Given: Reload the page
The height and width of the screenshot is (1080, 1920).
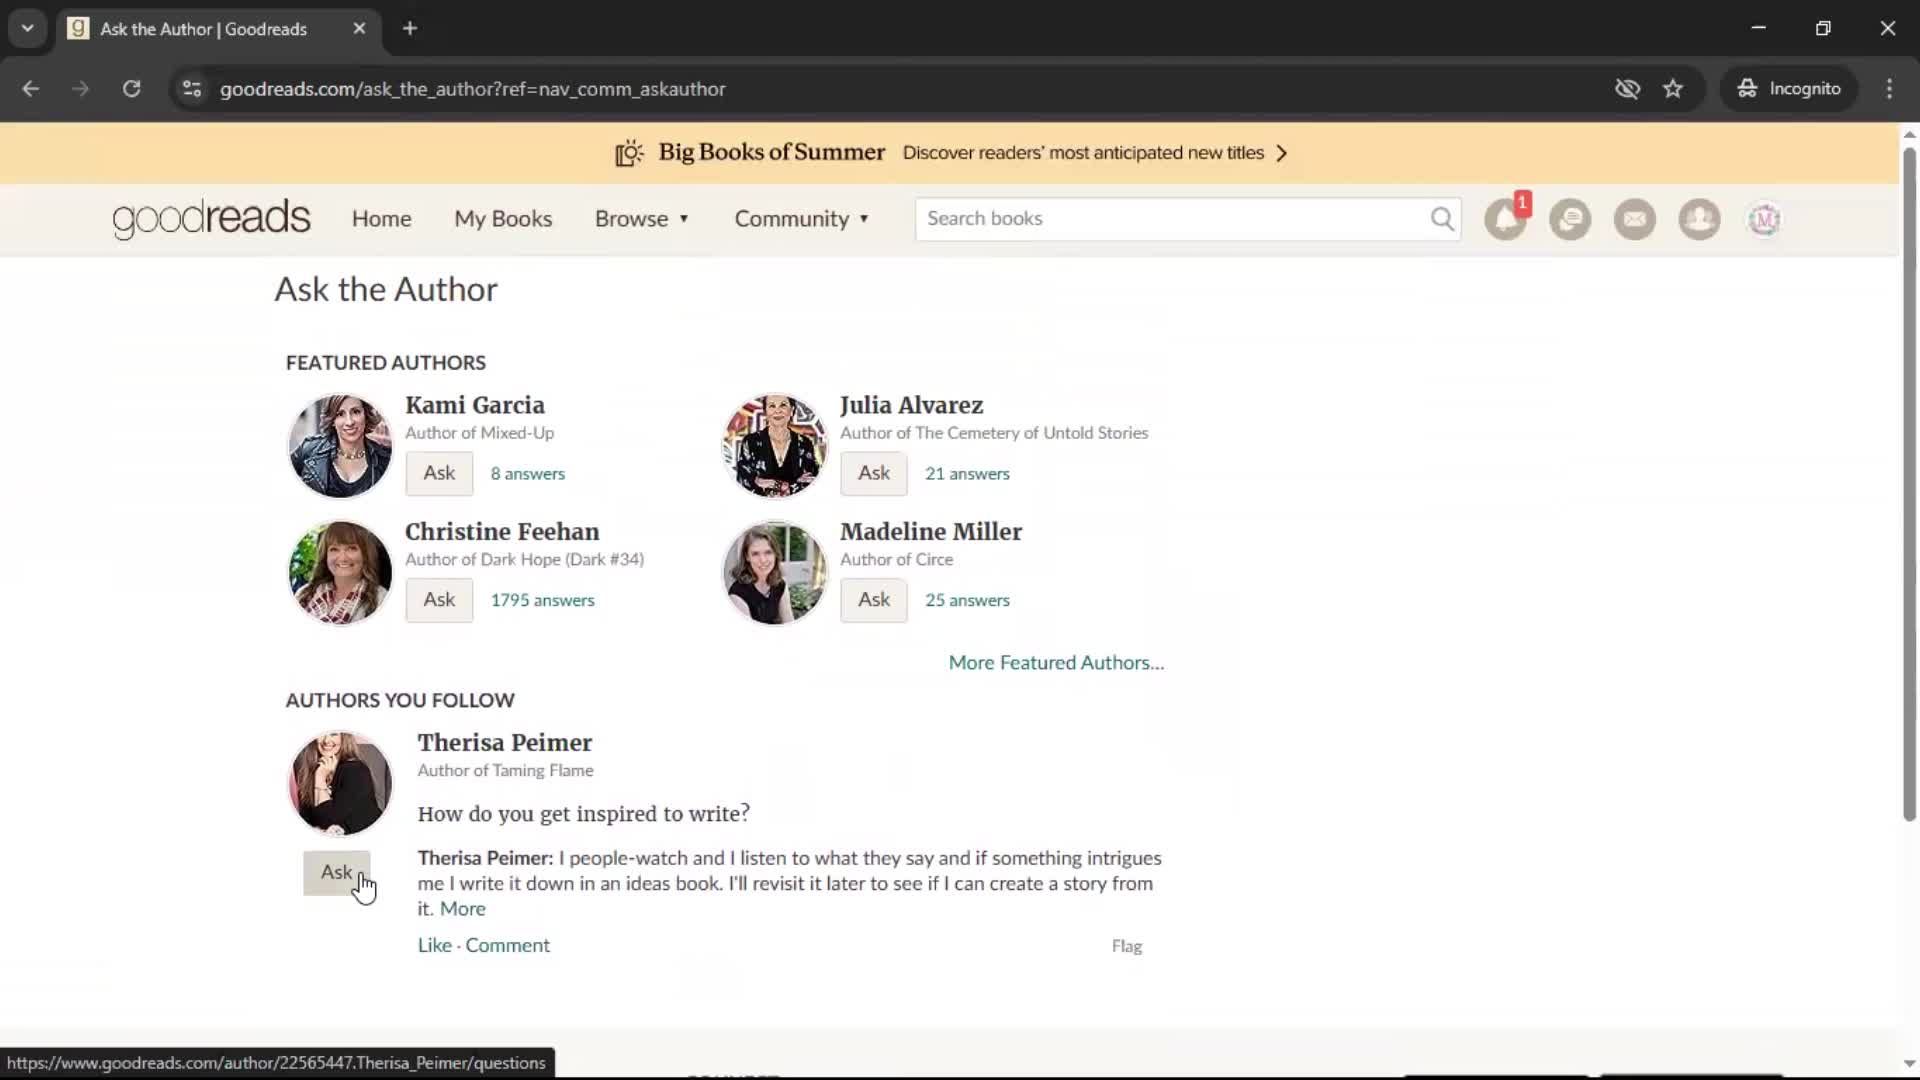Looking at the screenshot, I should click(x=131, y=89).
